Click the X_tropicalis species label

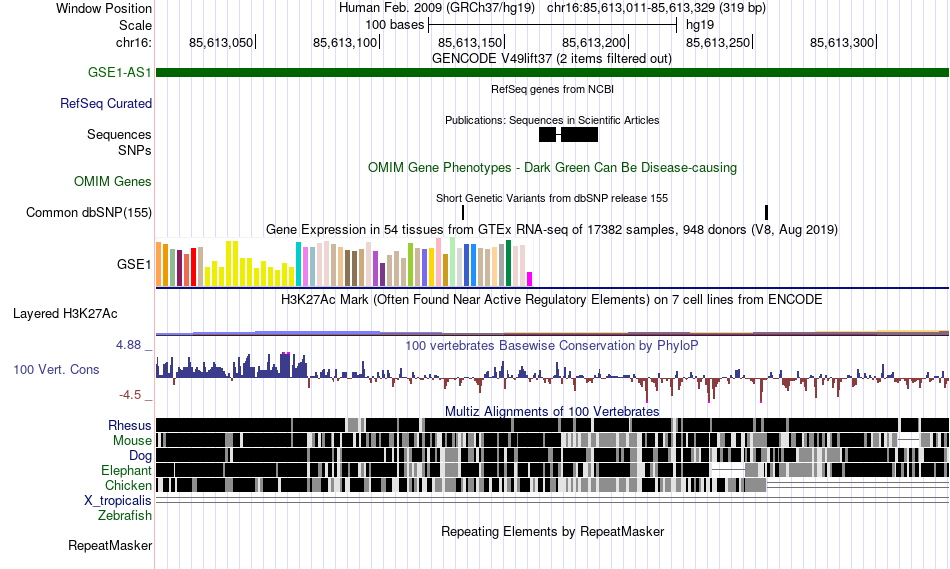click(x=118, y=501)
